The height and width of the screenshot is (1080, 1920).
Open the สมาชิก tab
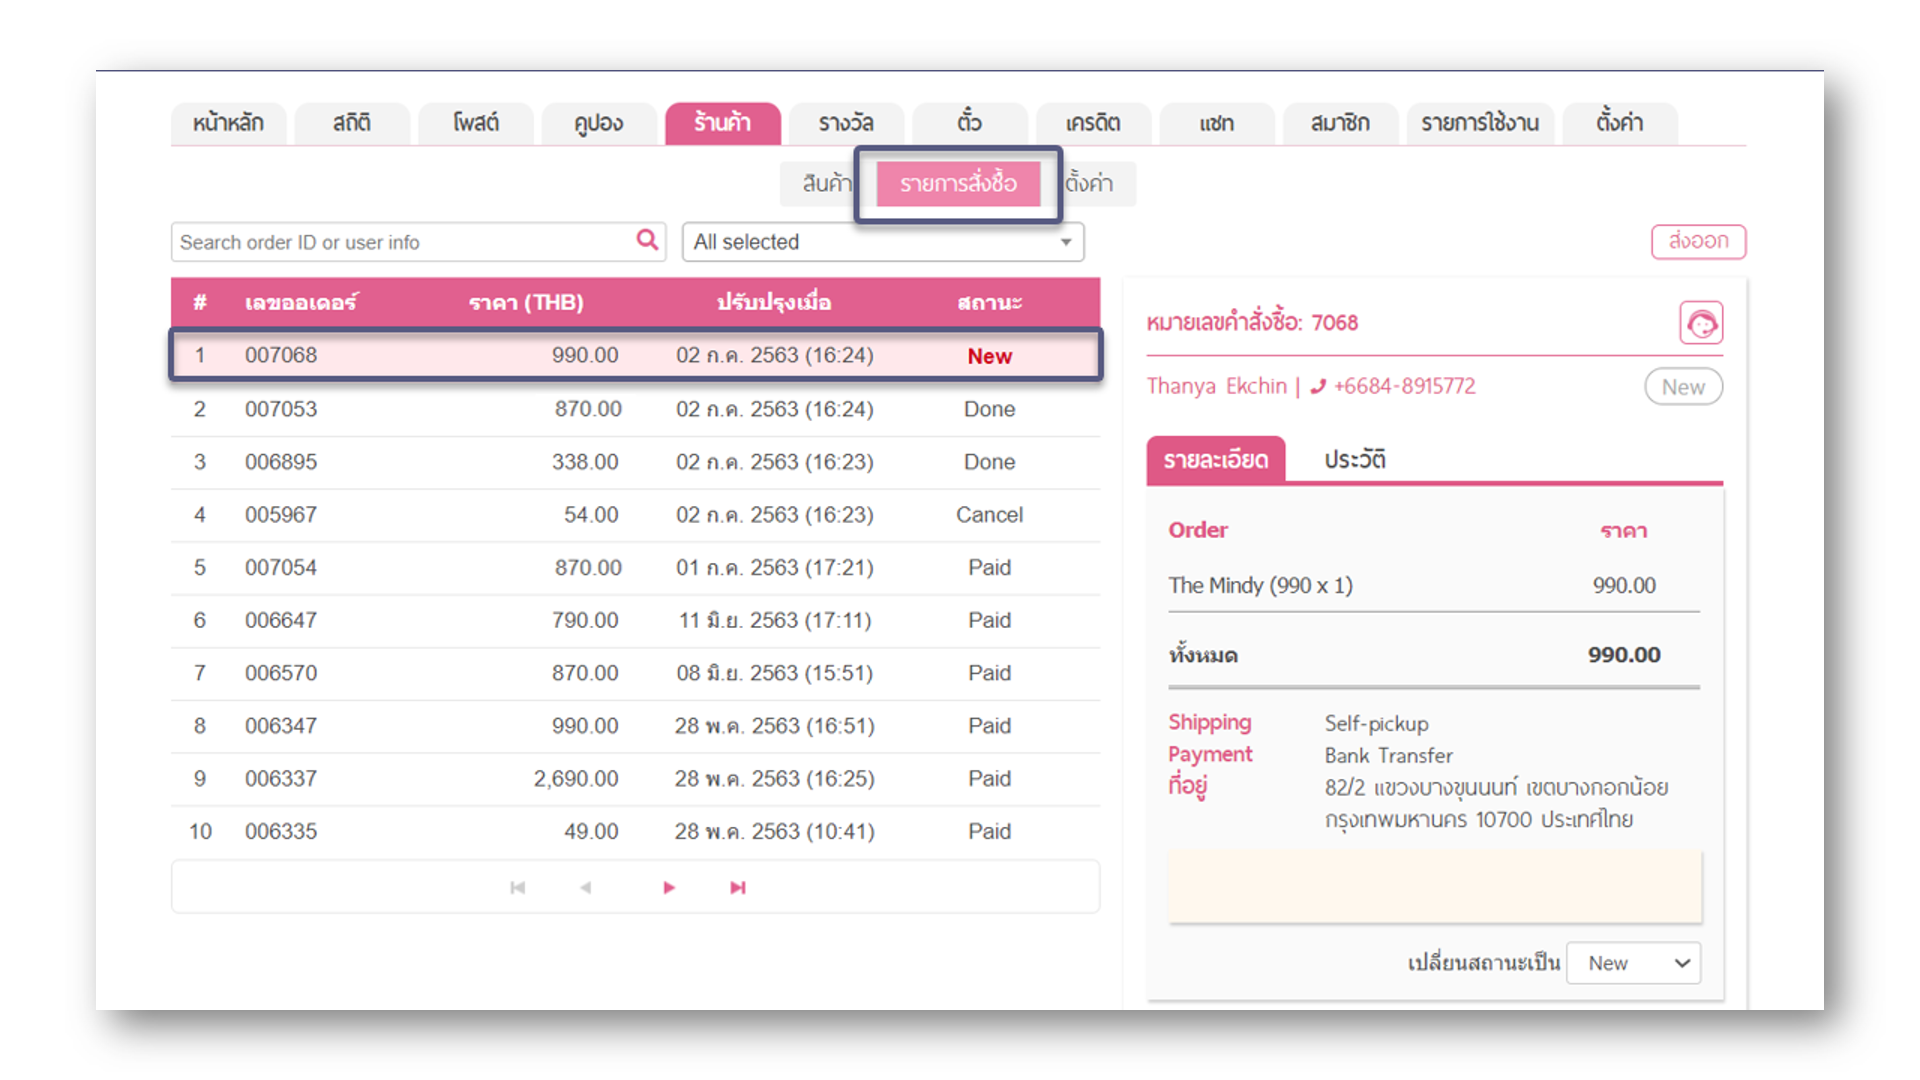tap(1341, 123)
